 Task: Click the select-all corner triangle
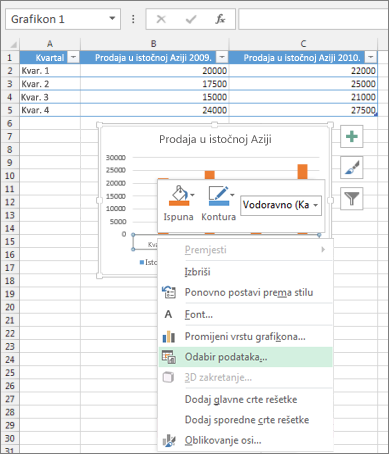pyautogui.click(x=14, y=44)
